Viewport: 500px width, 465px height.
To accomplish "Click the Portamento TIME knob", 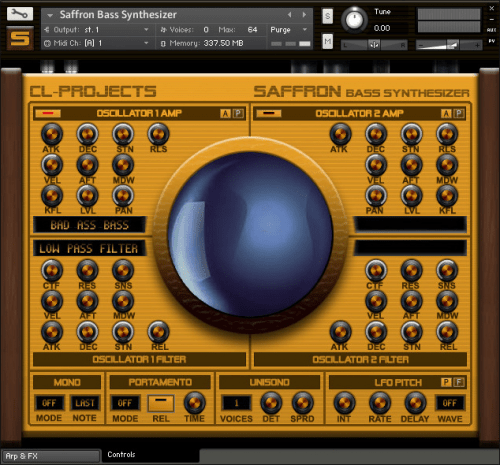I will 195,403.
